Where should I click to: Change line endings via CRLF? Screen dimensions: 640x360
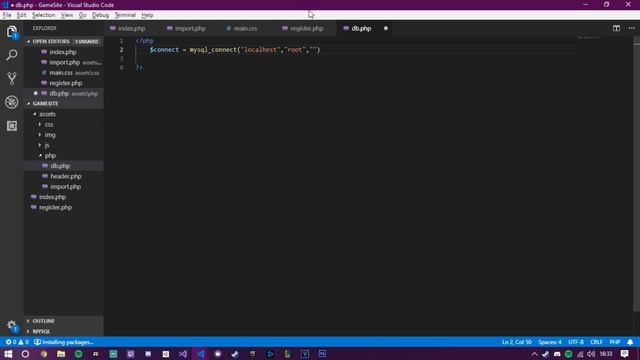tap(596, 342)
